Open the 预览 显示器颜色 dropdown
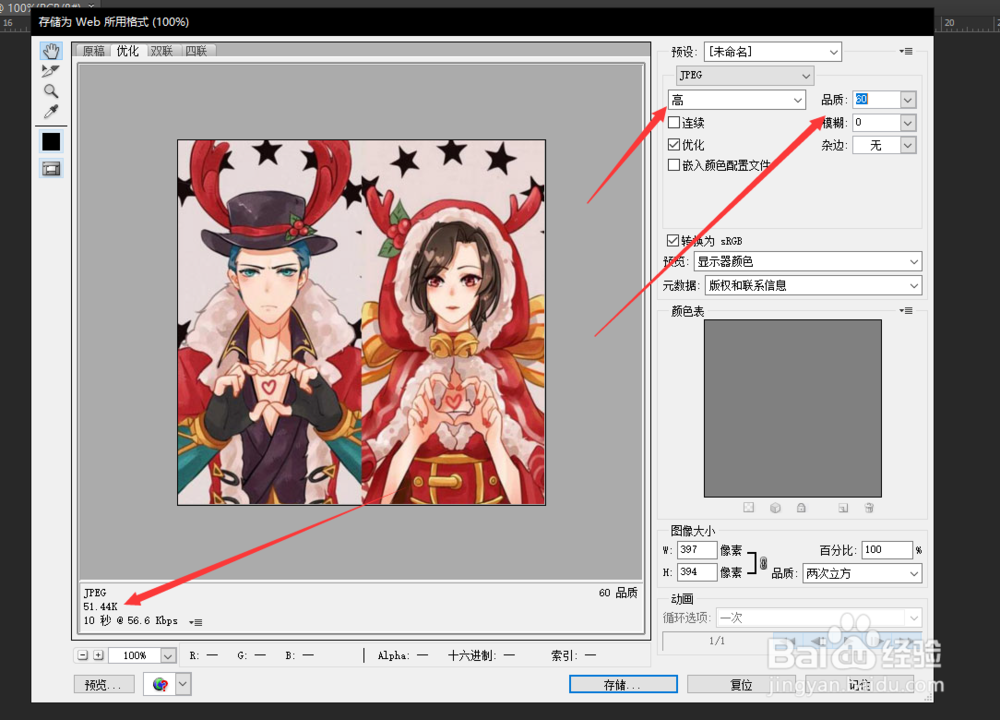The image size is (1000, 720). pyautogui.click(x=808, y=261)
